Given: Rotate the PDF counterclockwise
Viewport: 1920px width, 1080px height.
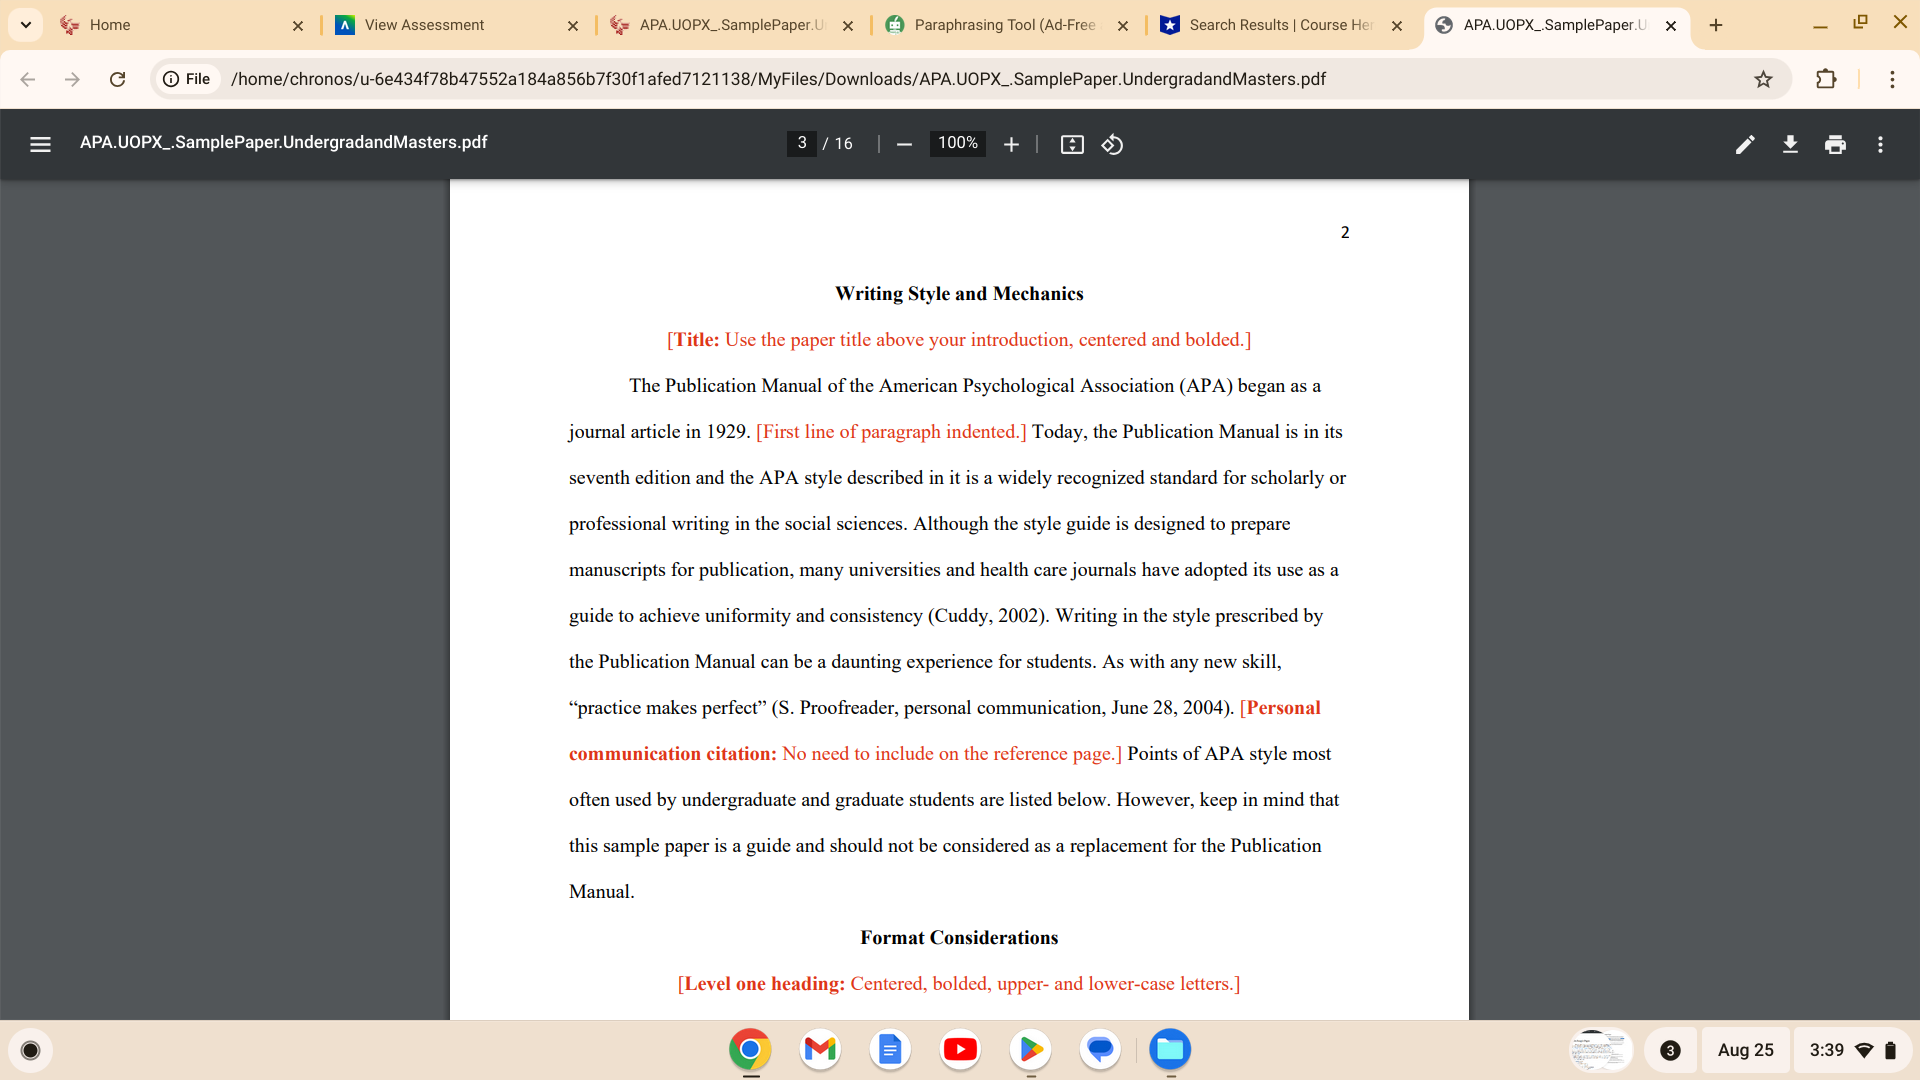Looking at the screenshot, I should coord(1112,144).
